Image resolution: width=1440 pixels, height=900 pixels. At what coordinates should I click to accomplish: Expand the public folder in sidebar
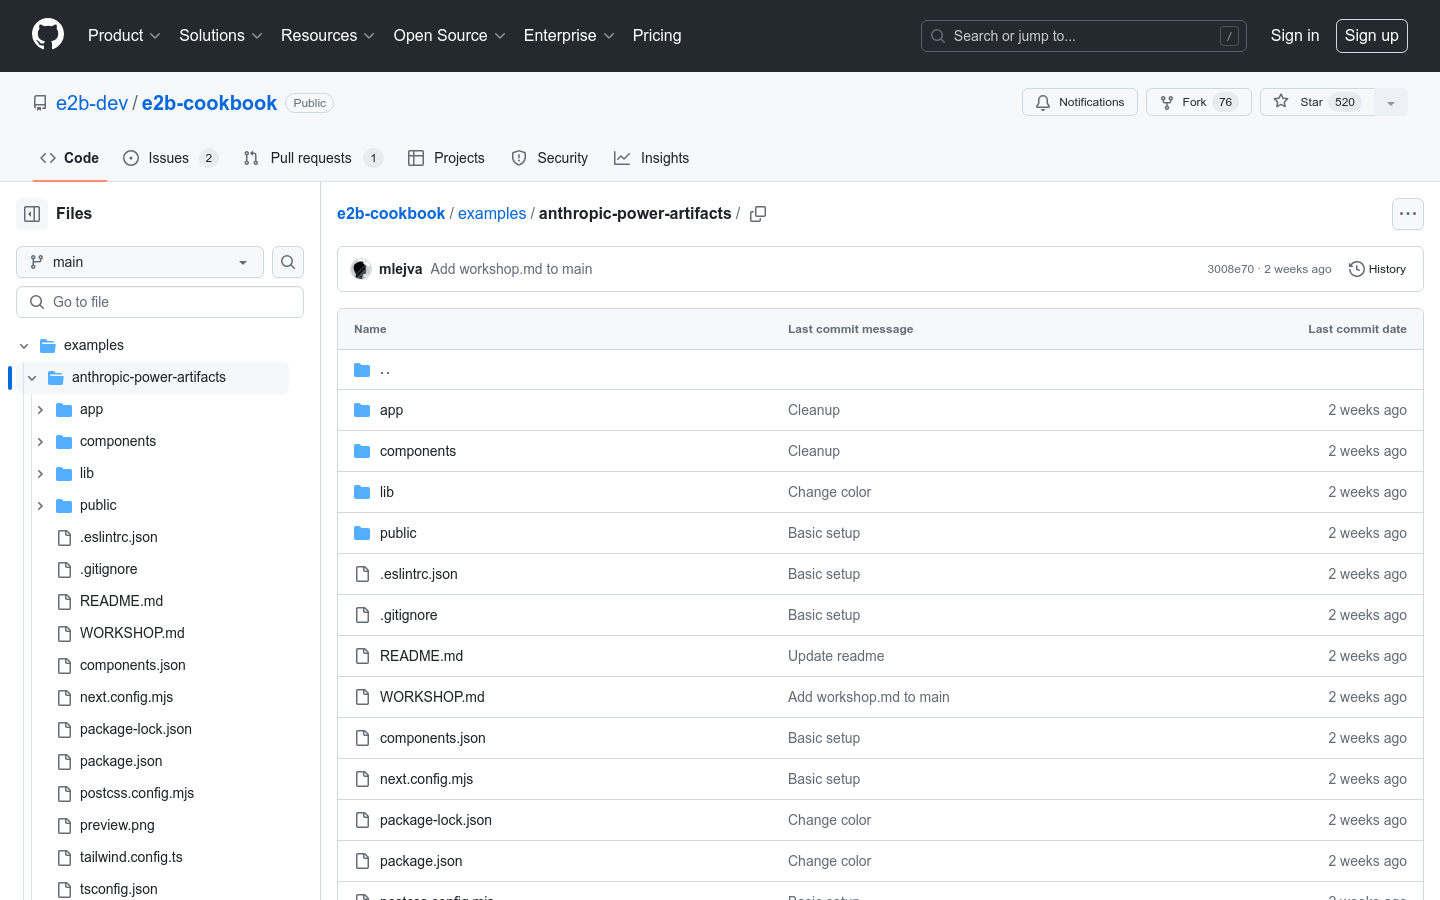click(x=40, y=506)
